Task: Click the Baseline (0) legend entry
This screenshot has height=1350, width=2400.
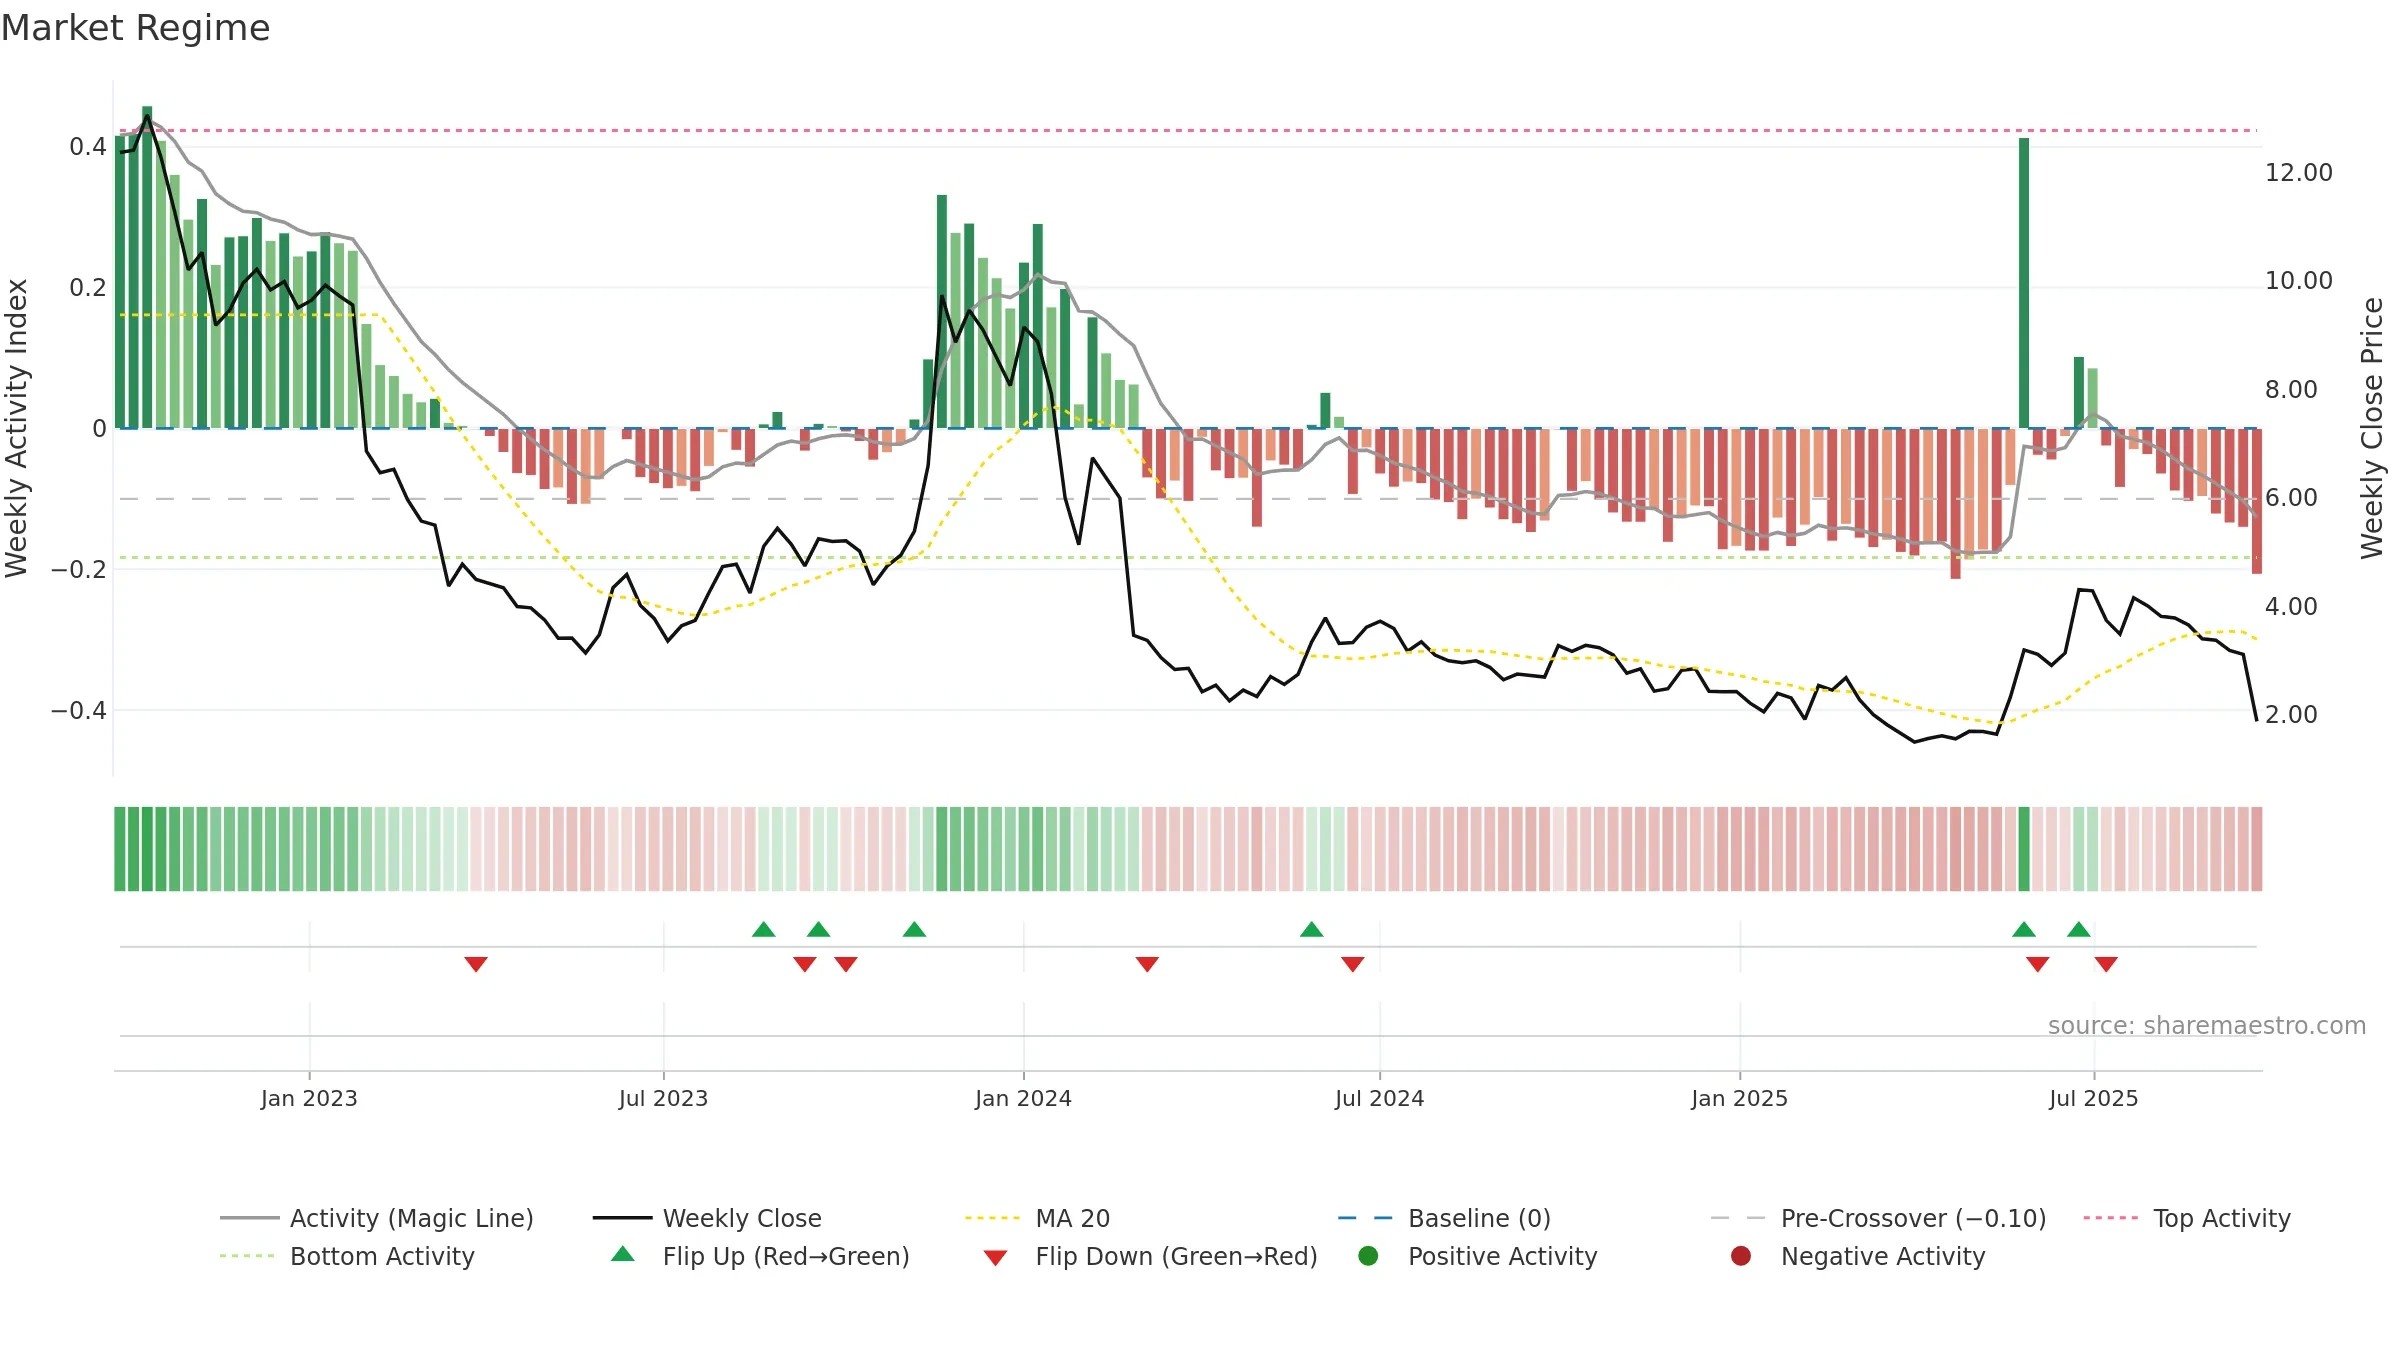Action: pos(1444,1218)
